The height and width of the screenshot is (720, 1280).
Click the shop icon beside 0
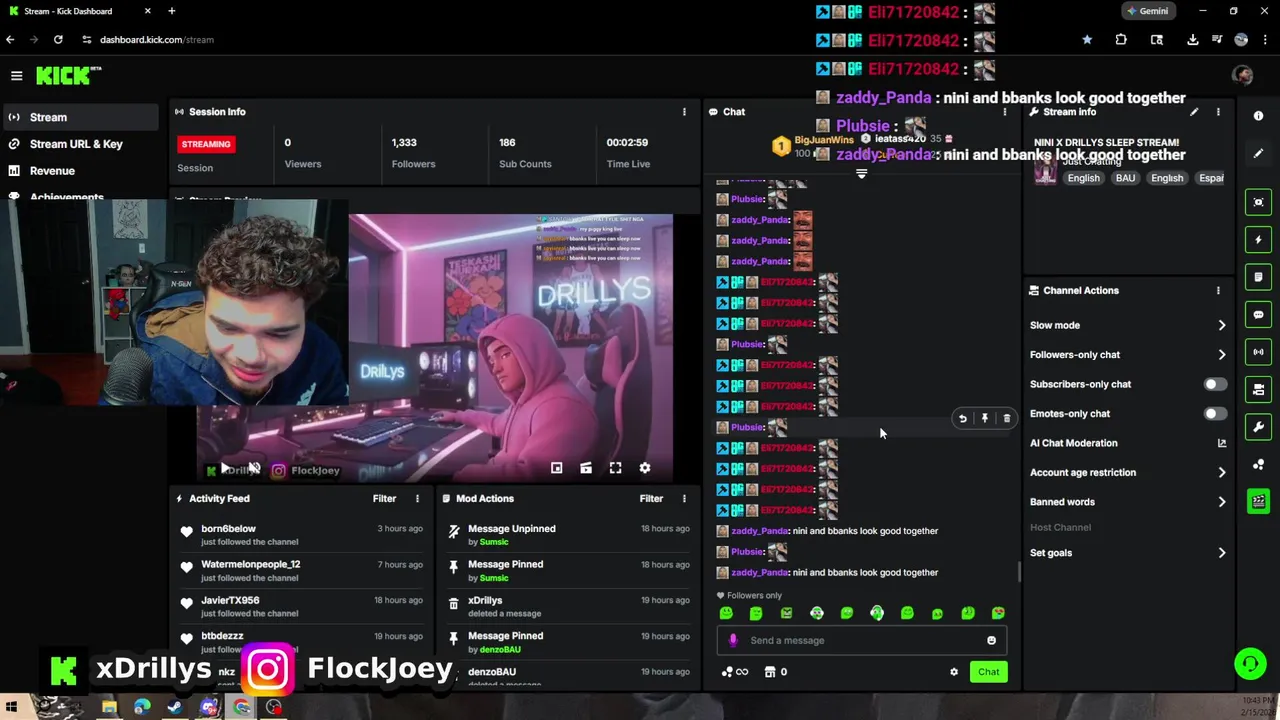click(x=770, y=672)
